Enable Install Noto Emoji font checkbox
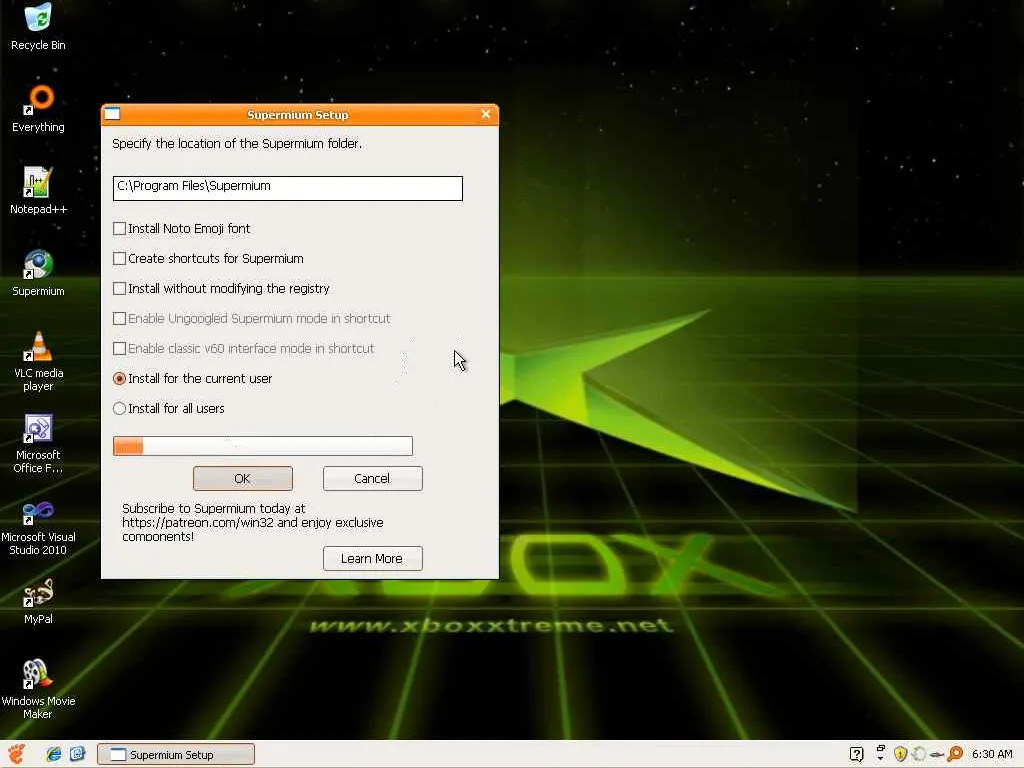 tap(119, 229)
